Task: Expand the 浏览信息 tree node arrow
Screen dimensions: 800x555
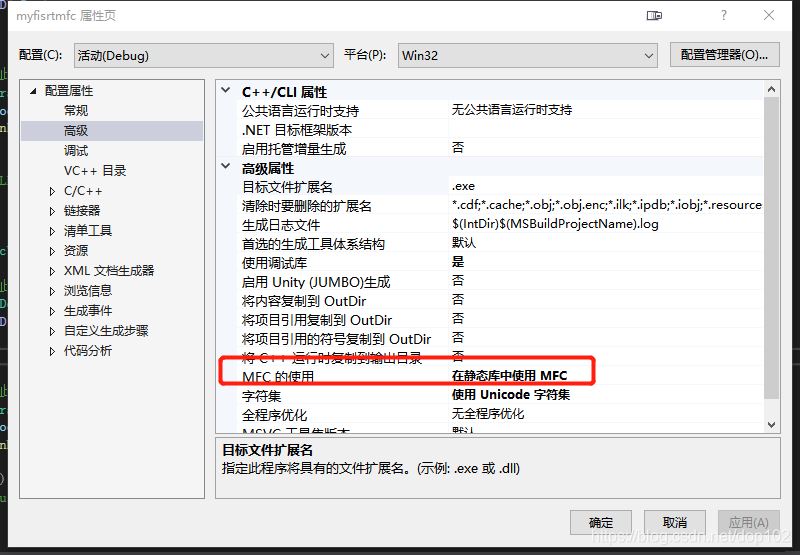Action: (x=52, y=291)
